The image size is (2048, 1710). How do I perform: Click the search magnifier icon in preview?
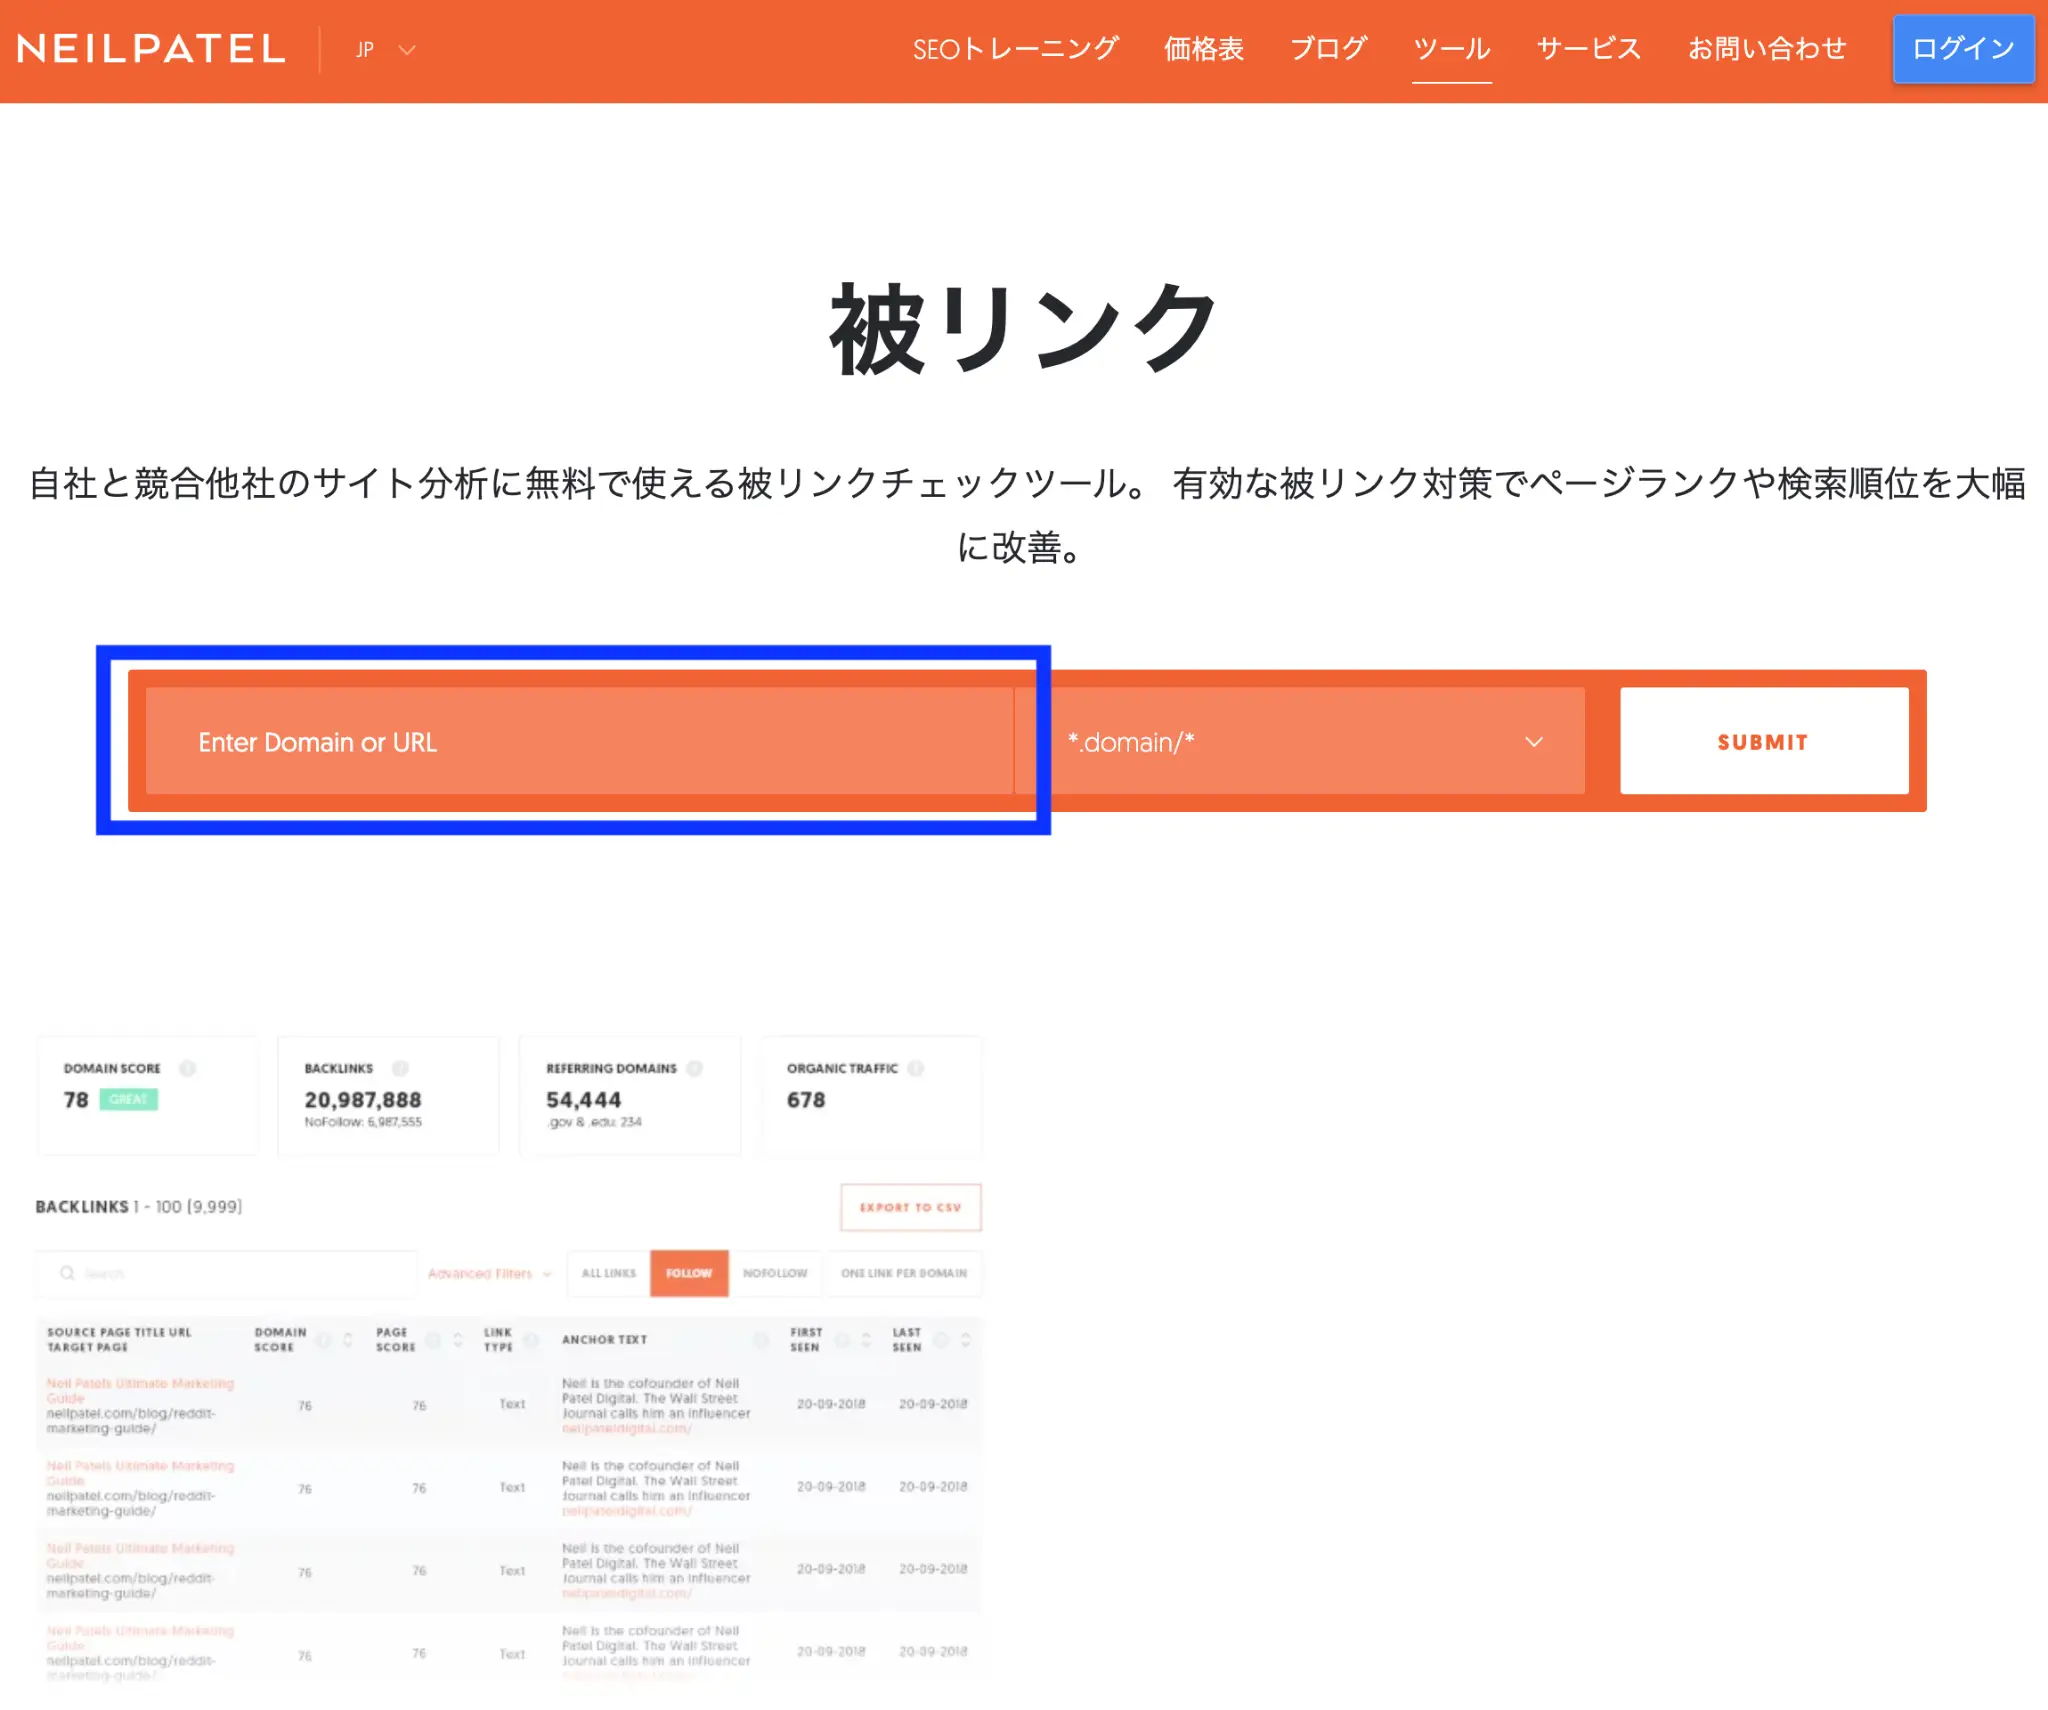(67, 1273)
